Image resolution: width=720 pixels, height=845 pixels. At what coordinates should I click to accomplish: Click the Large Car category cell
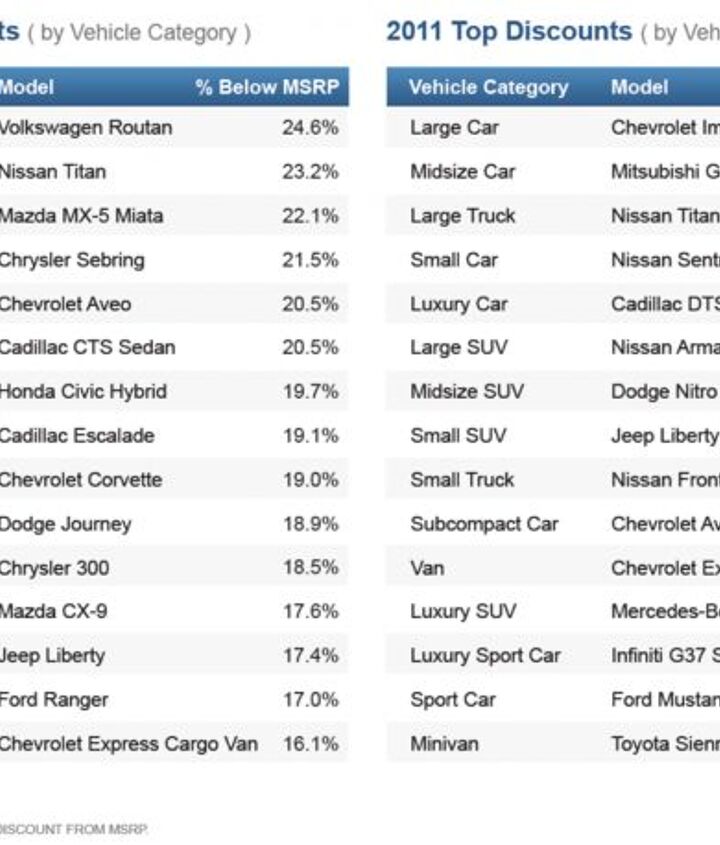[x=454, y=128]
